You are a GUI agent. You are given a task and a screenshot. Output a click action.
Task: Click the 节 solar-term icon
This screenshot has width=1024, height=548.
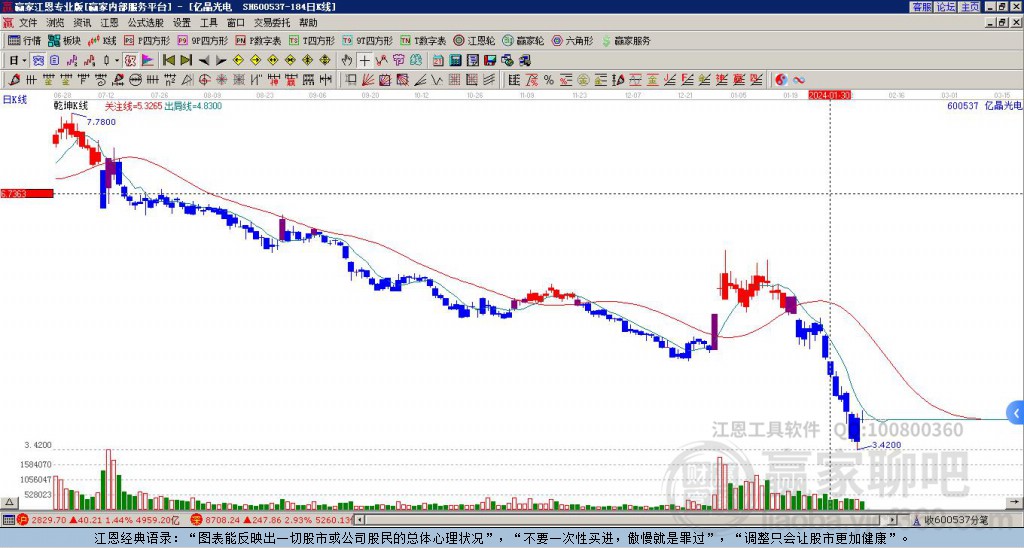398,60
